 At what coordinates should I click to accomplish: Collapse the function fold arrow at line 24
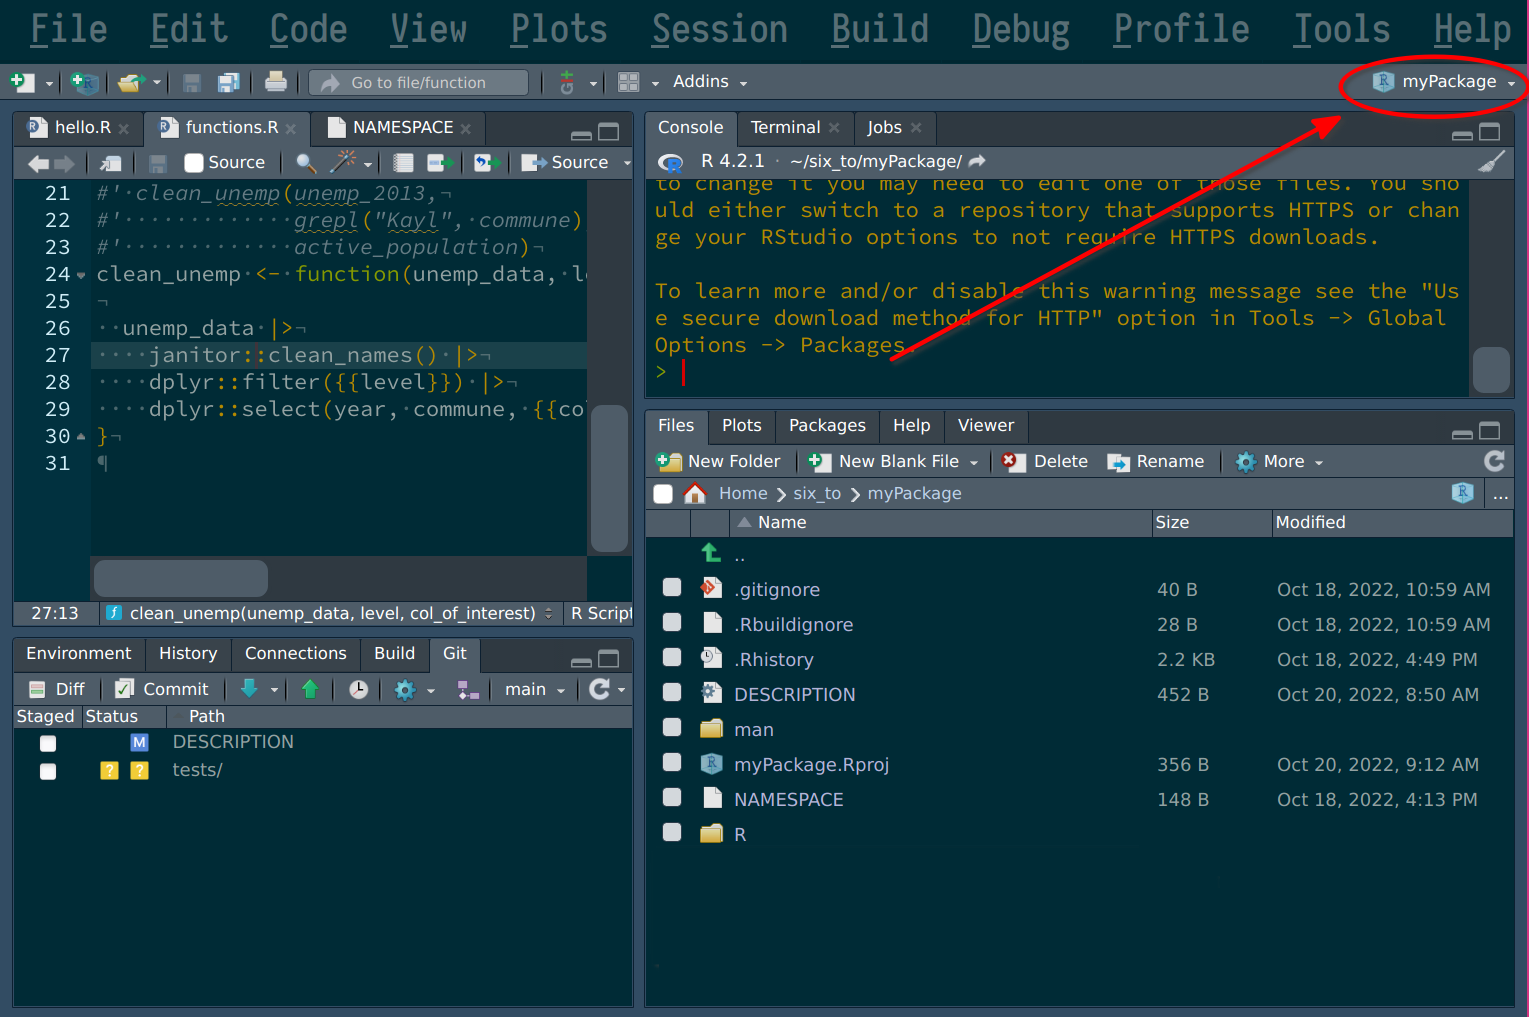pos(81,275)
